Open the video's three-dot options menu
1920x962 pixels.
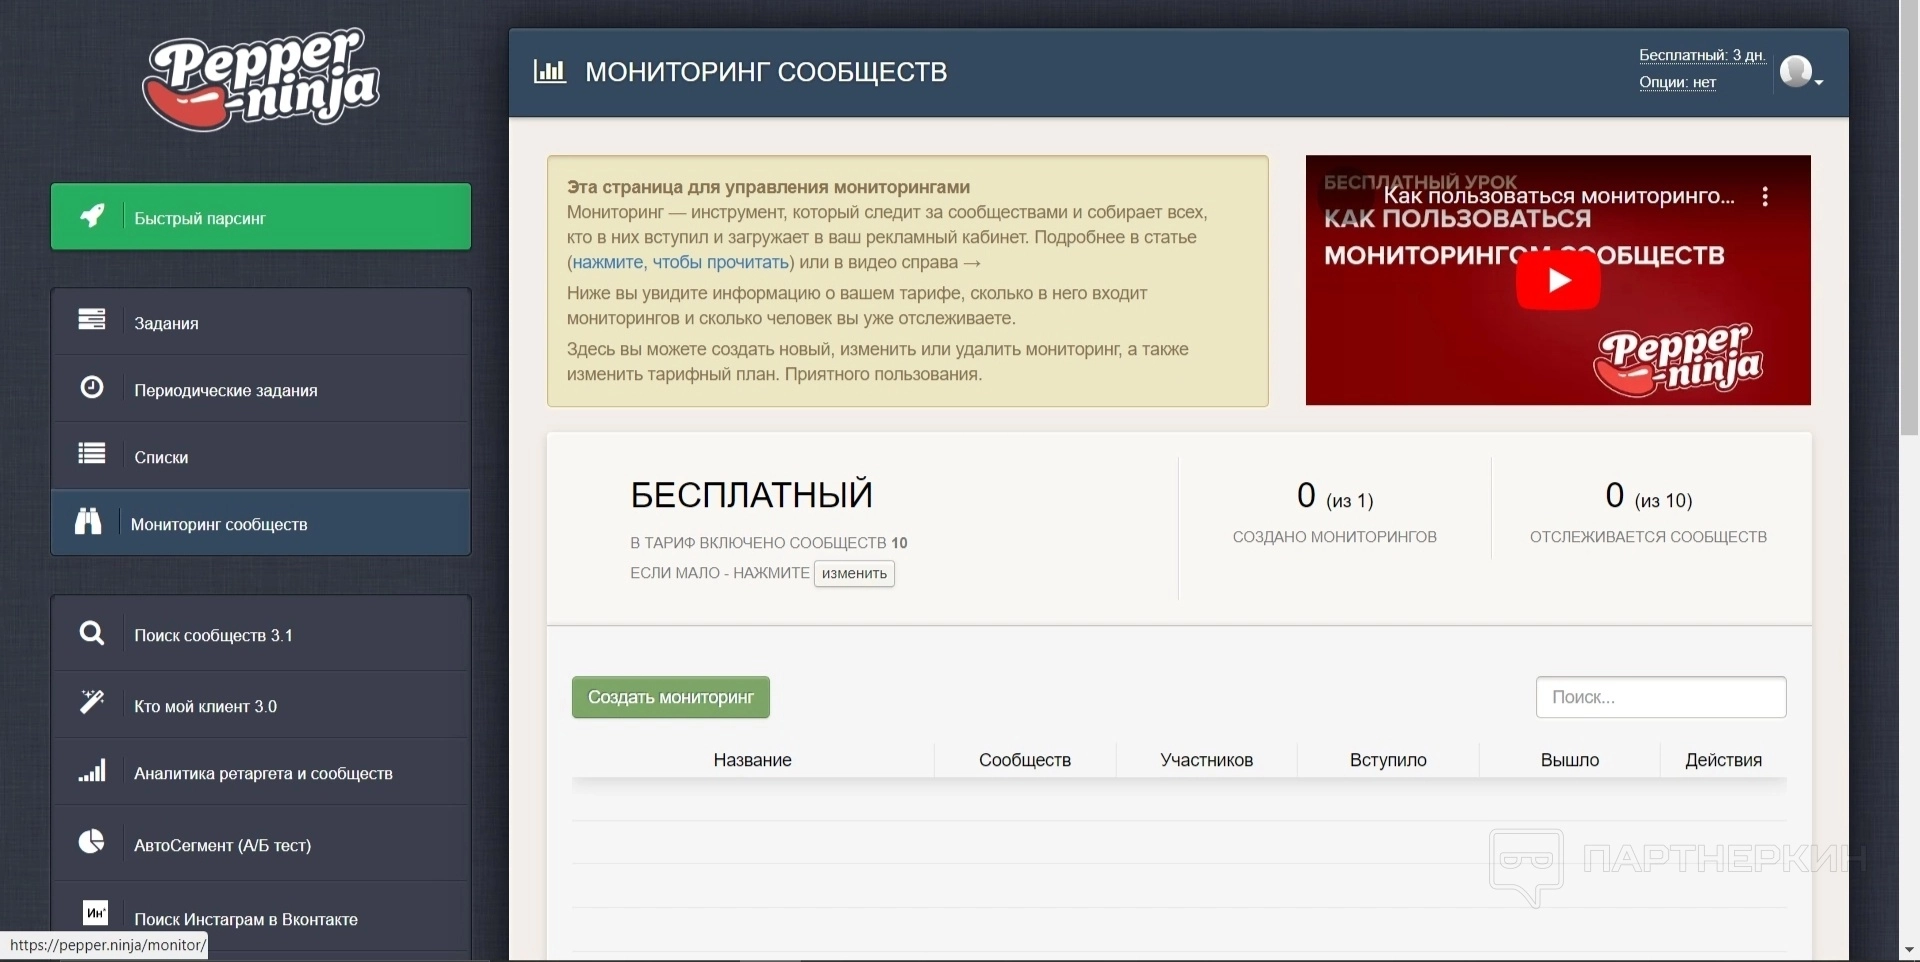(x=1765, y=197)
